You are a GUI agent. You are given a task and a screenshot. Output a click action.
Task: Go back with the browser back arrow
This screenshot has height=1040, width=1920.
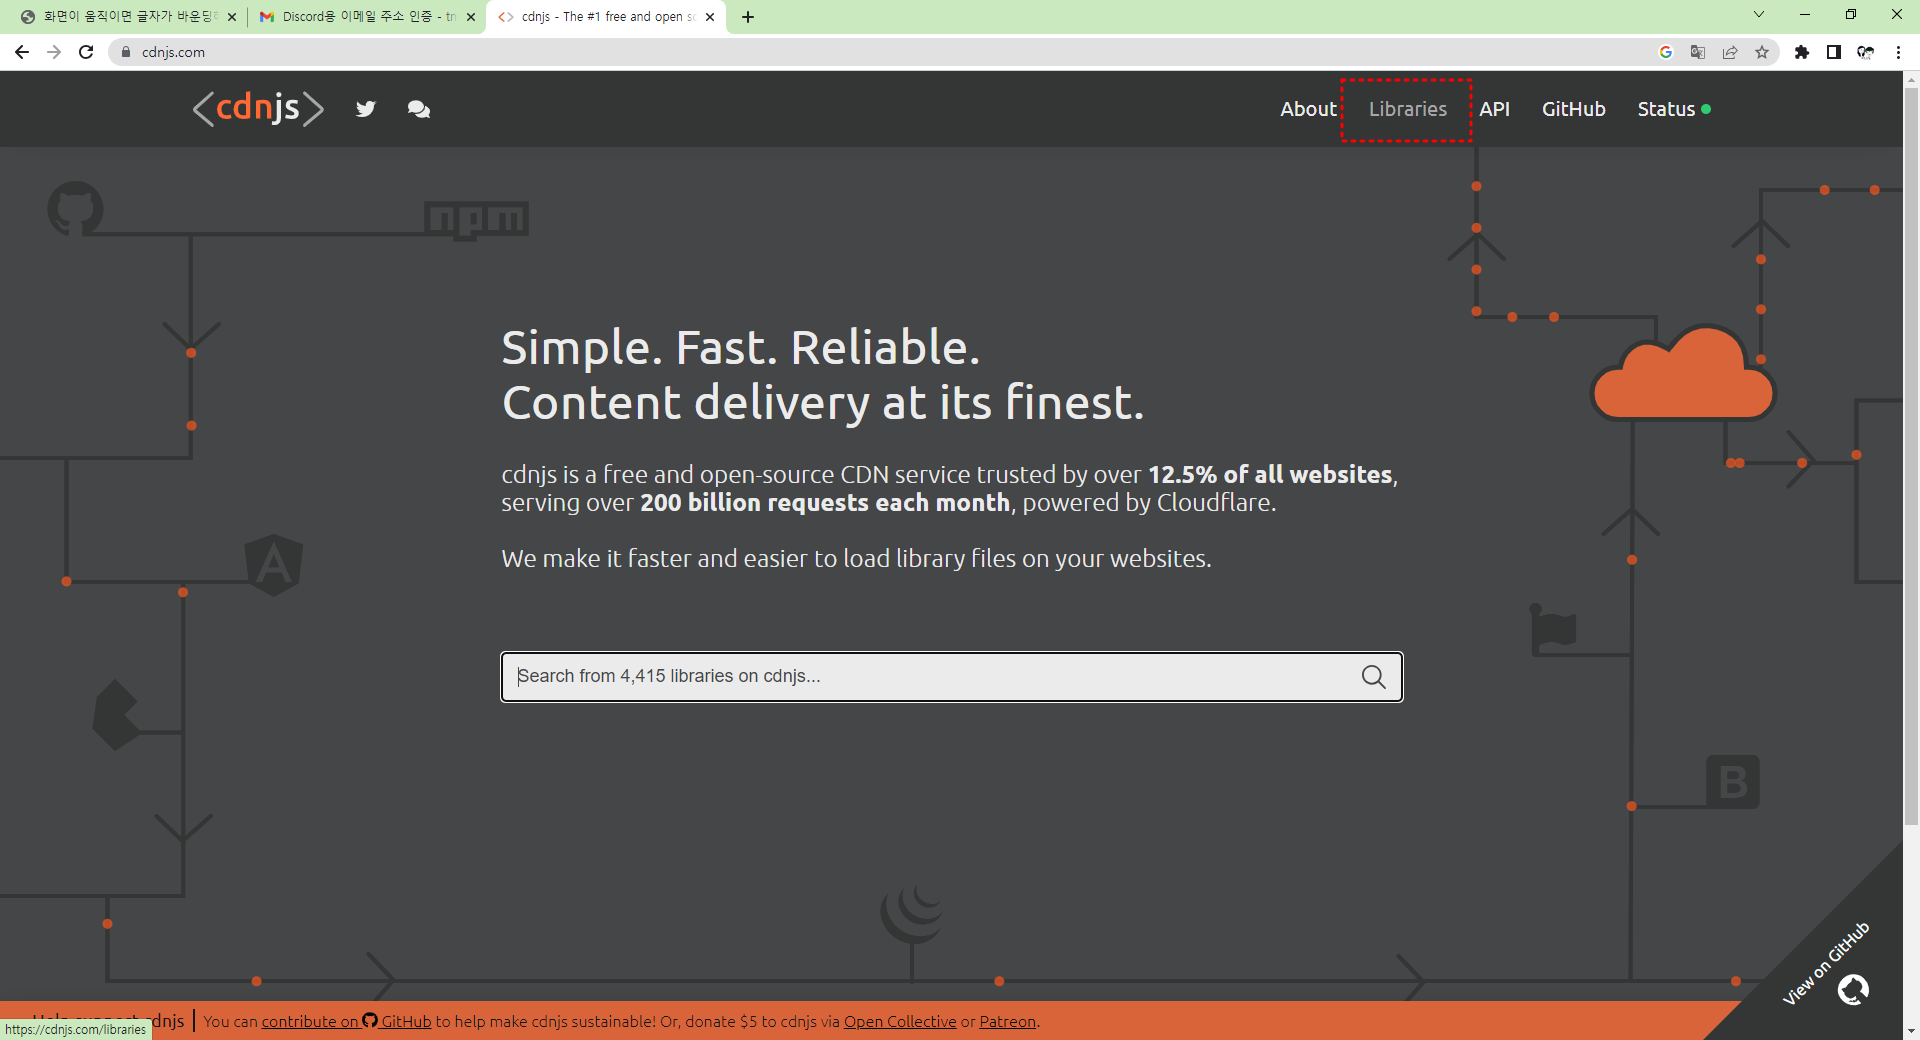pos(22,52)
